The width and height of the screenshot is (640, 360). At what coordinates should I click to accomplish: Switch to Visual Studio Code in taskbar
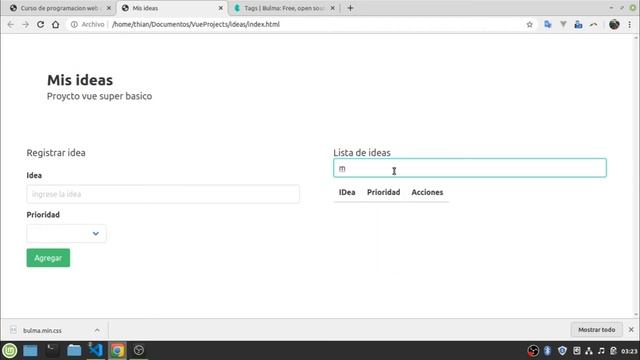(96, 350)
